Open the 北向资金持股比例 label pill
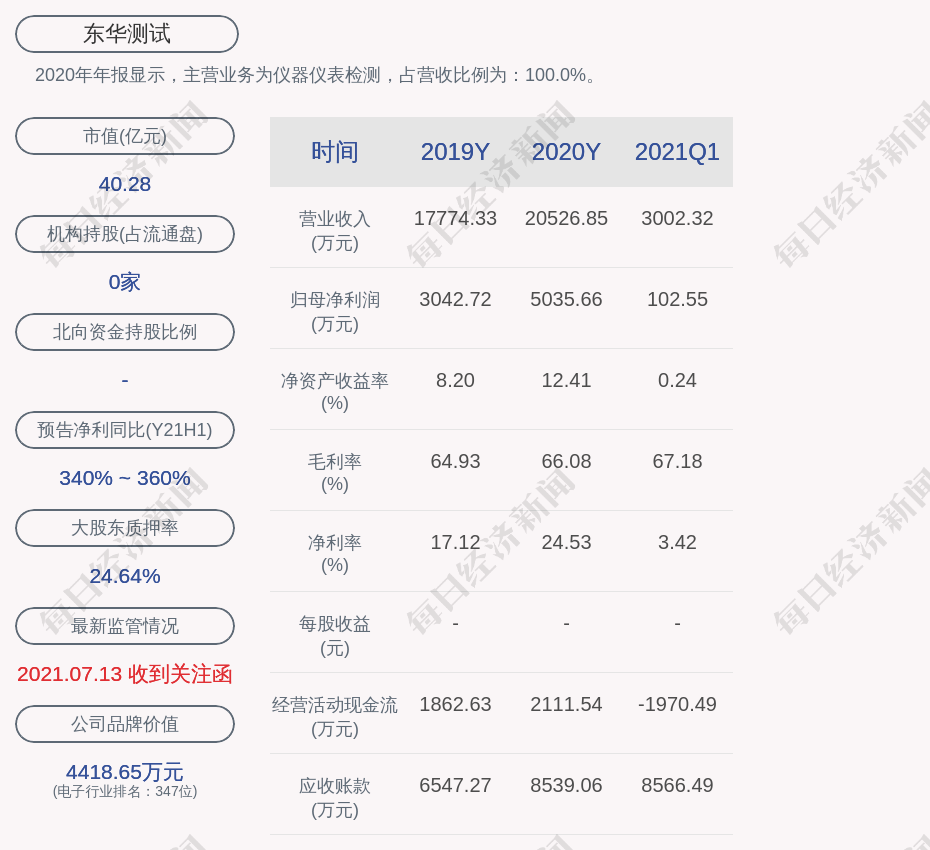 [125, 332]
